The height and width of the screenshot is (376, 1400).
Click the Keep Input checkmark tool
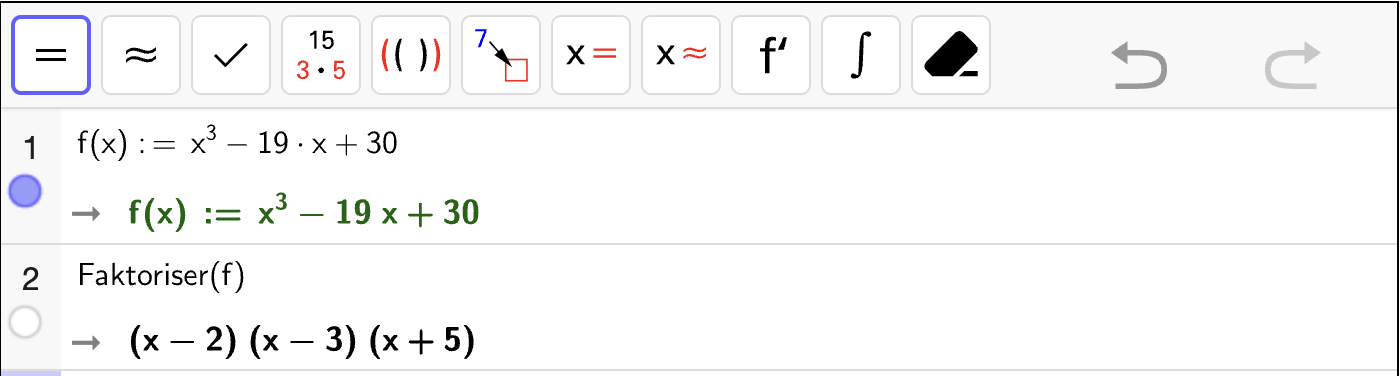coord(231,55)
